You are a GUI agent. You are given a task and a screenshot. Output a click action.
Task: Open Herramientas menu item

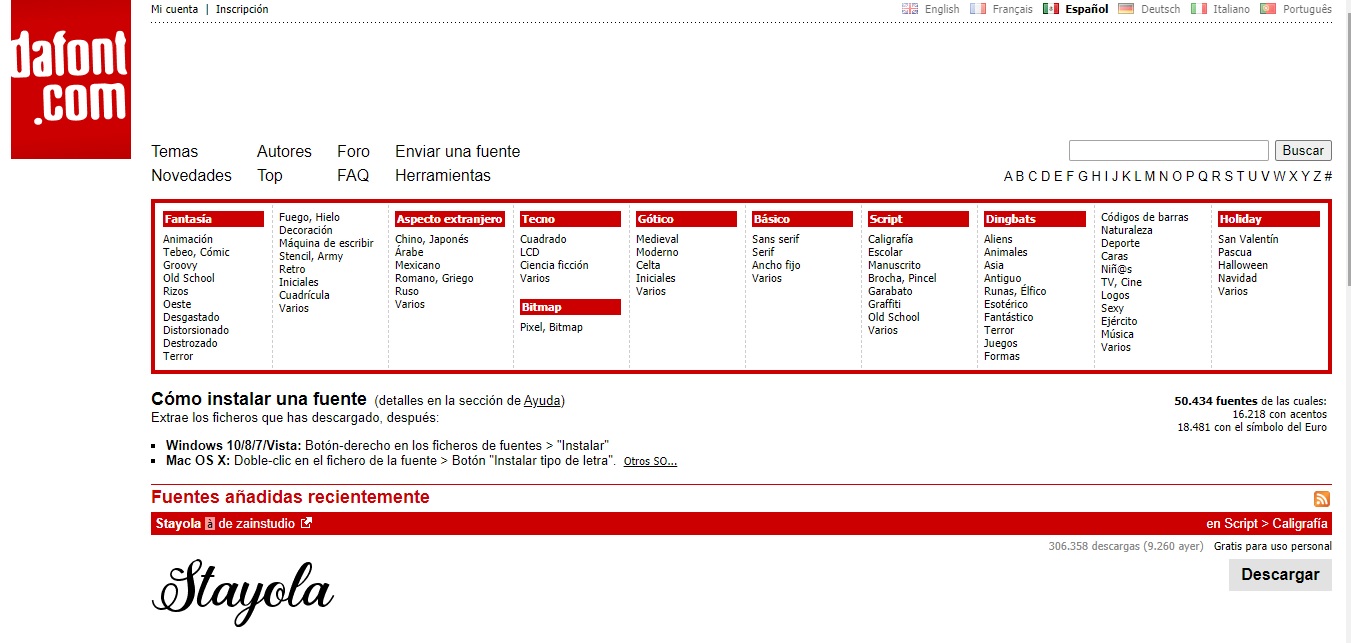coord(443,176)
